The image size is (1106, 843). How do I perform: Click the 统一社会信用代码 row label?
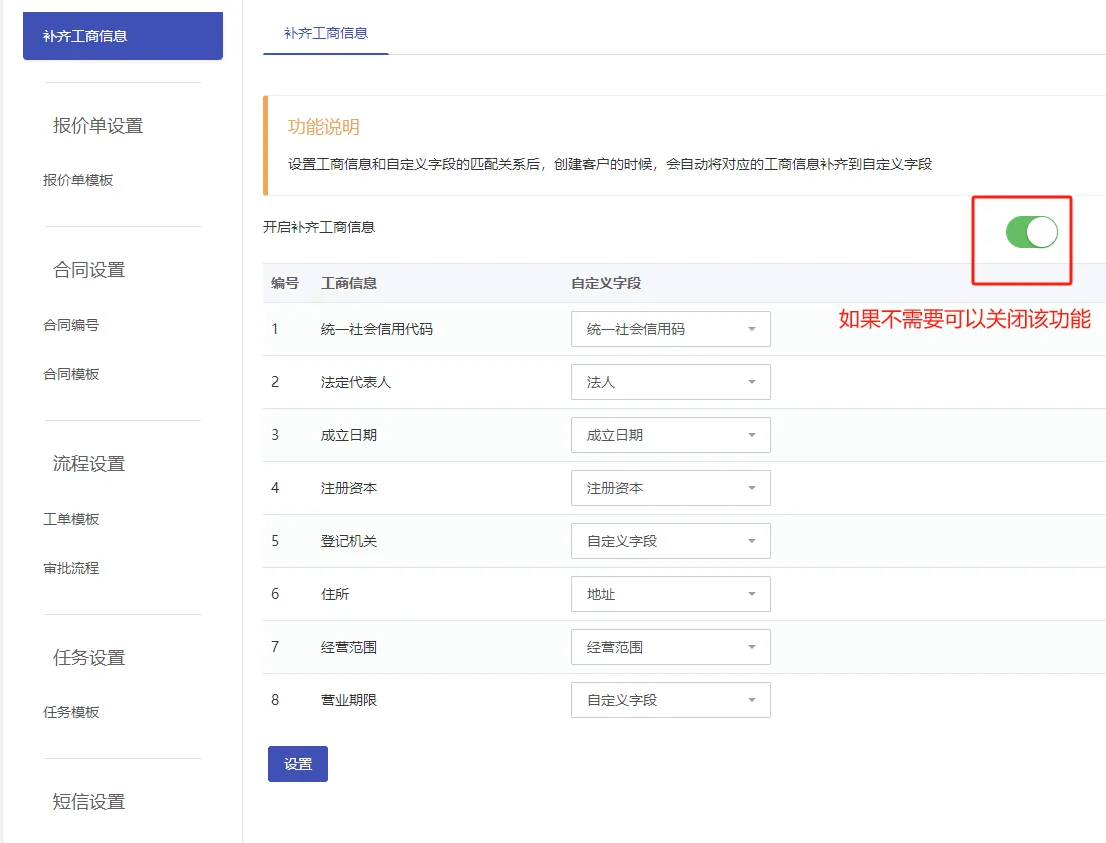(x=377, y=329)
